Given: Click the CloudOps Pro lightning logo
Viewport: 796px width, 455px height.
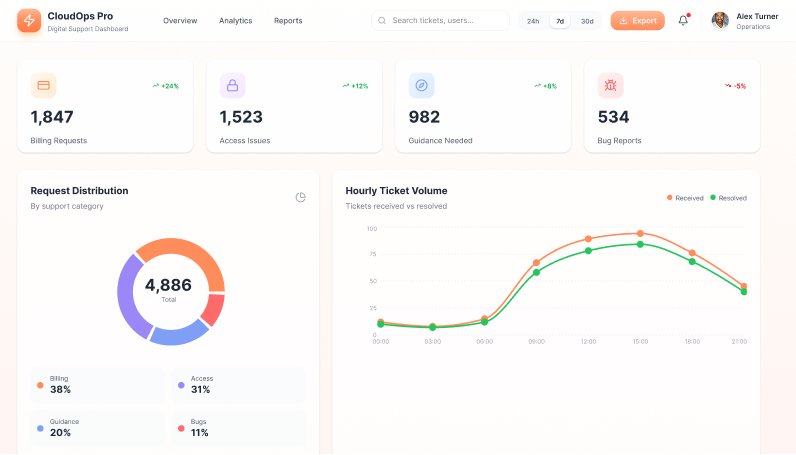Looking at the screenshot, I should tap(29, 21).
